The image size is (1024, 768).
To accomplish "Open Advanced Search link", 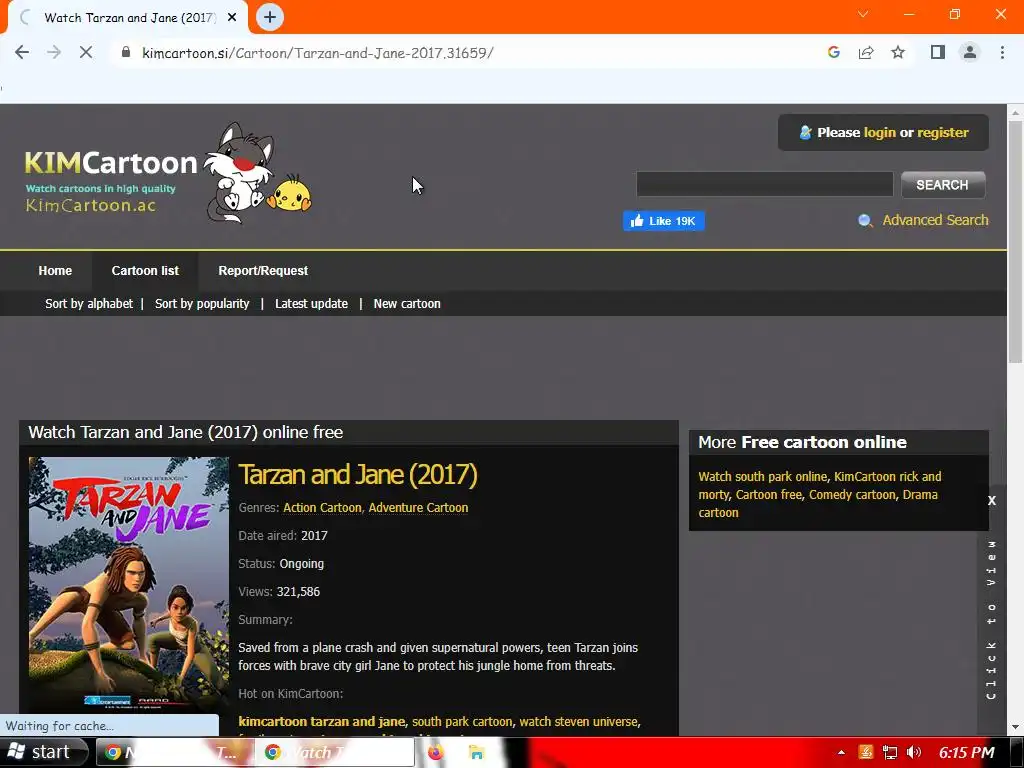I will tap(935, 220).
